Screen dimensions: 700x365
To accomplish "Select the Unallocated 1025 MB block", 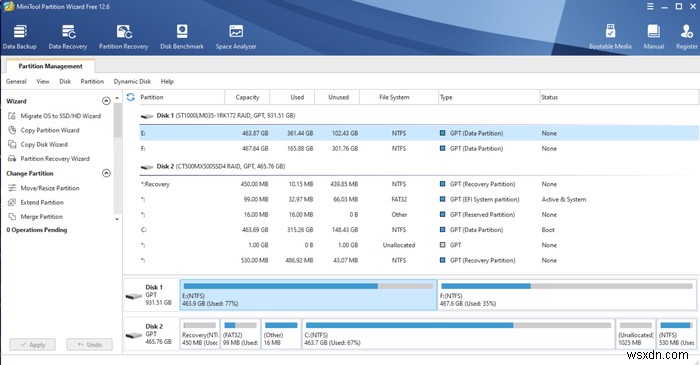I will point(636,334).
